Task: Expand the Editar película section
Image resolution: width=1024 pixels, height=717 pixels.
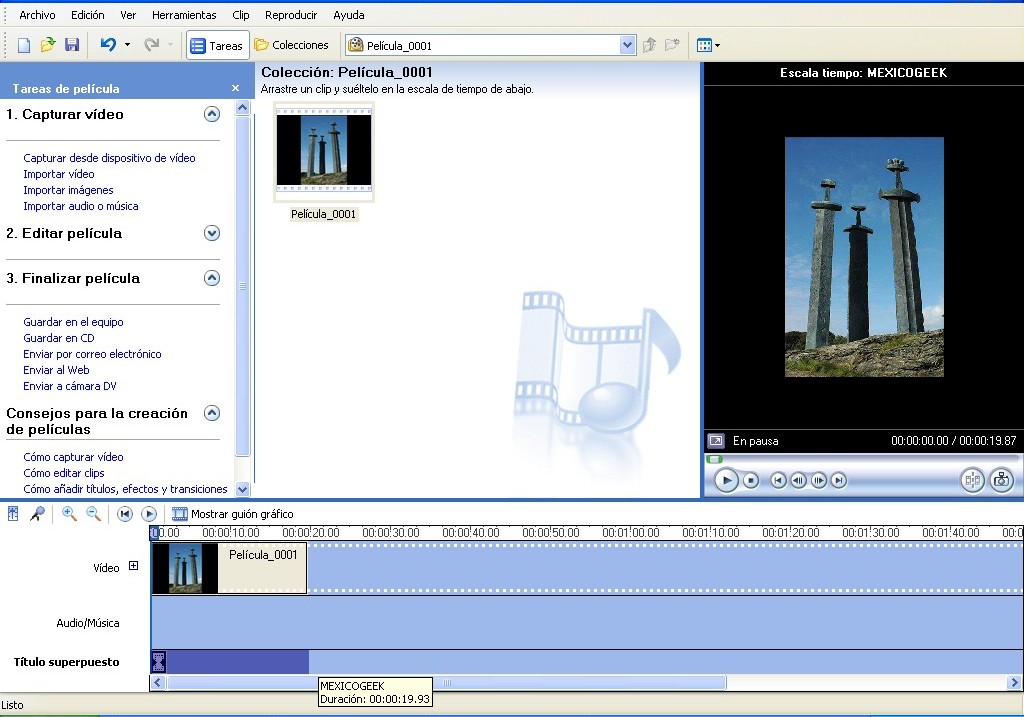Action: 212,233
